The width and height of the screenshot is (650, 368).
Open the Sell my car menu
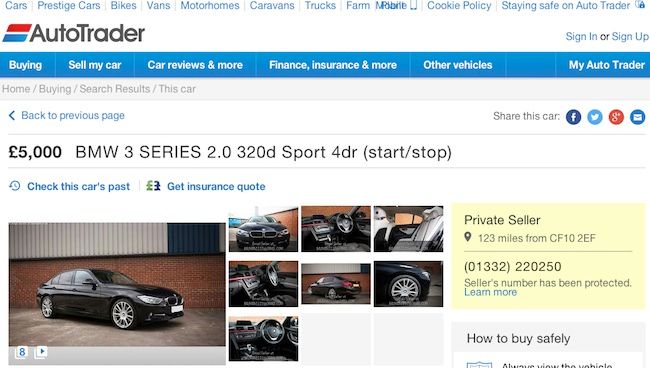tap(95, 65)
